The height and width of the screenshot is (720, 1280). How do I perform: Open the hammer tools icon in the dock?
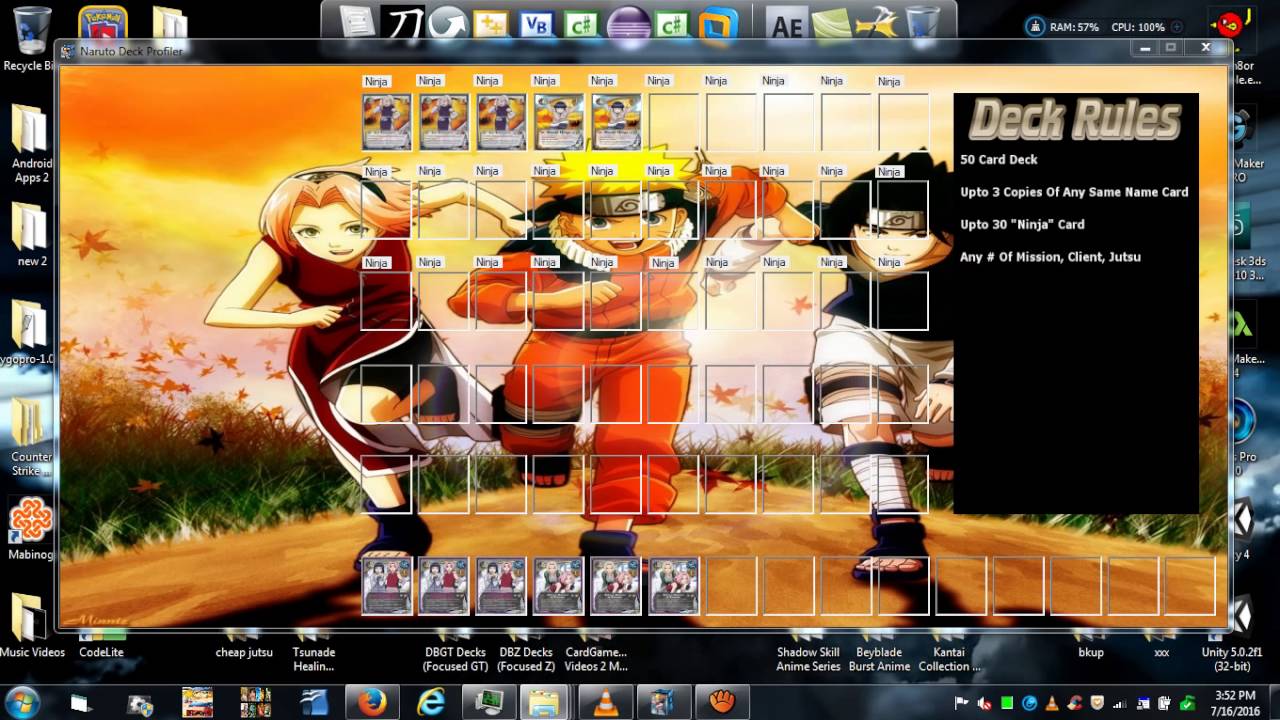click(877, 23)
